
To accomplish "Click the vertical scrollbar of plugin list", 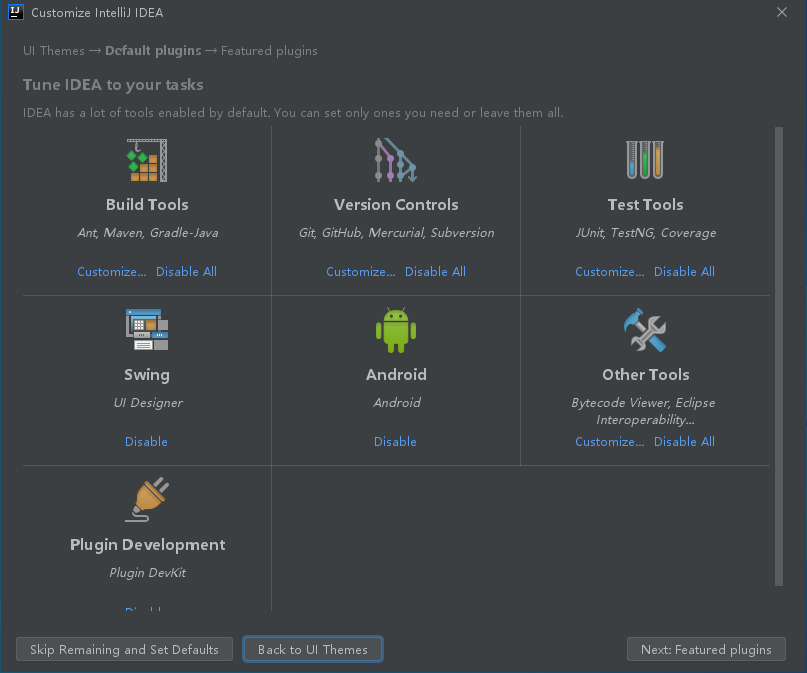I will point(779,356).
